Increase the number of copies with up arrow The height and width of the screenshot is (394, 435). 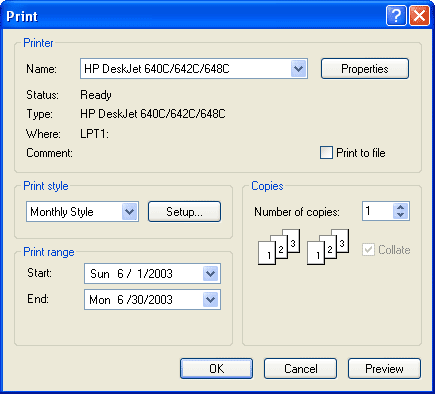401,207
